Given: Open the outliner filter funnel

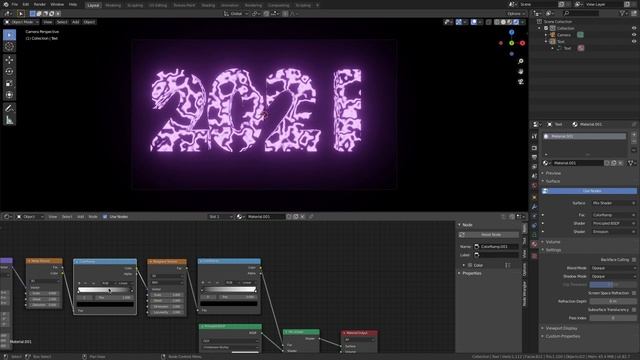Looking at the screenshot, I should (x=623, y=13).
